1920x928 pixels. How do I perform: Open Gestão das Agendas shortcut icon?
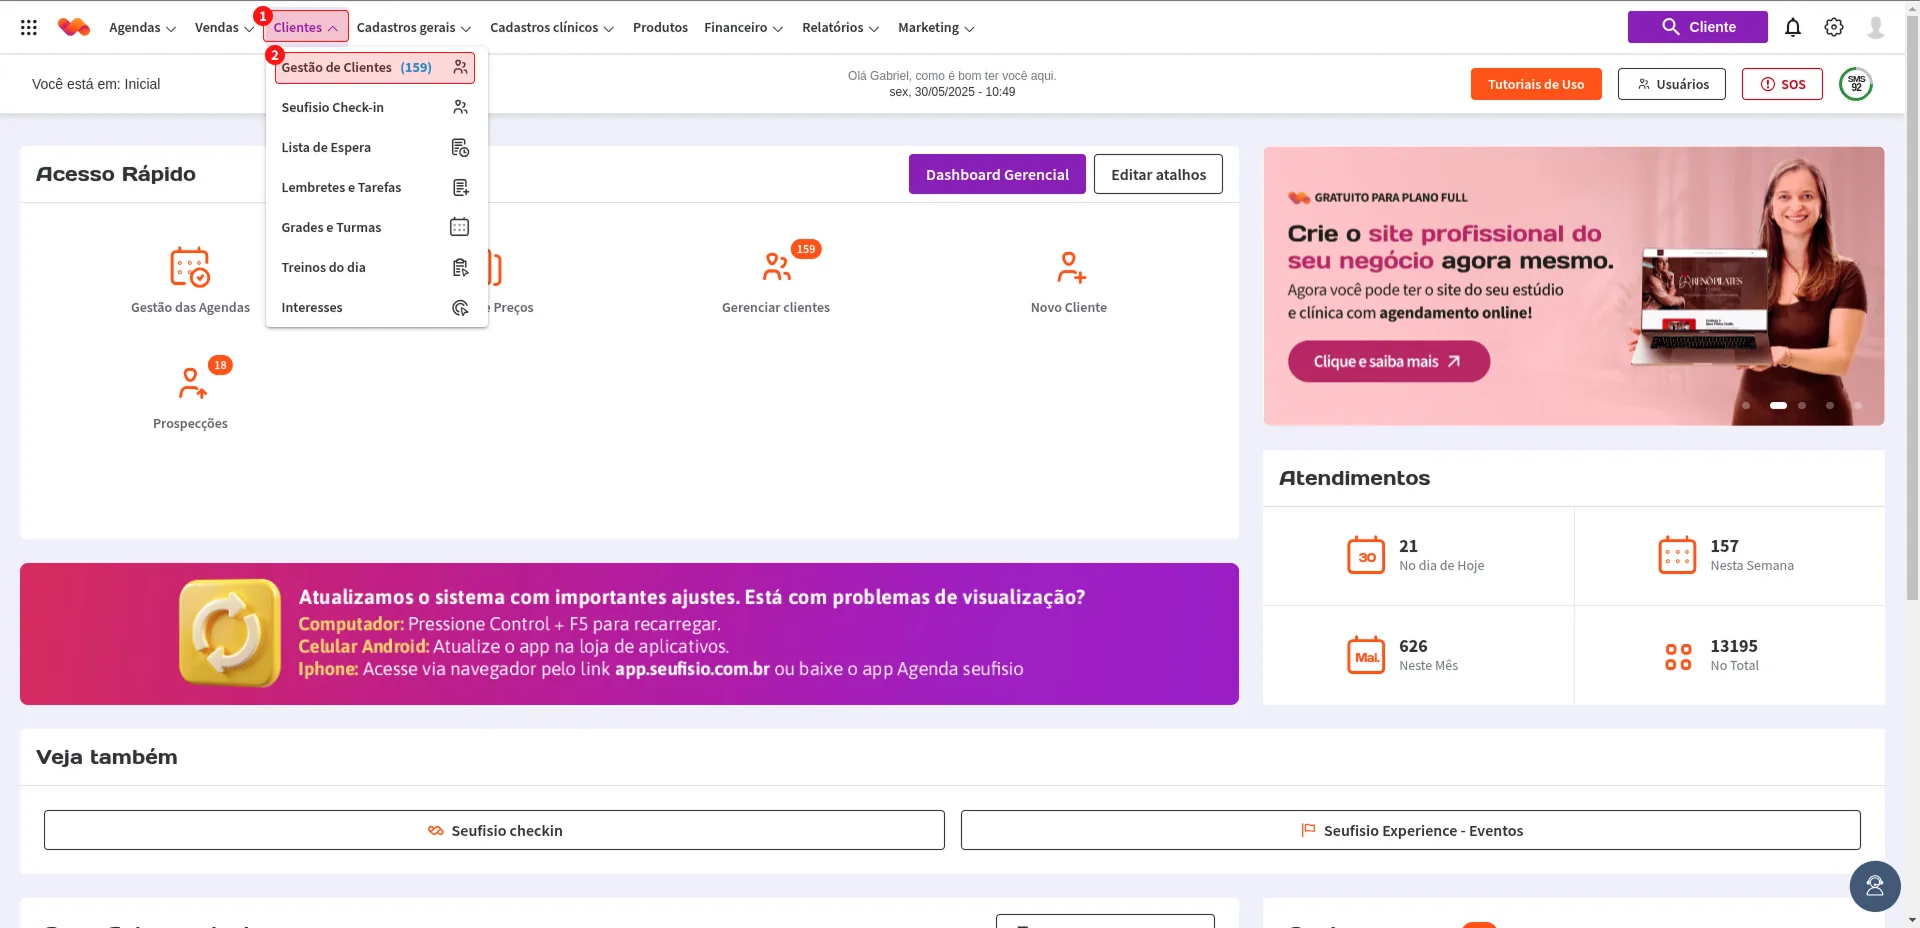(190, 268)
